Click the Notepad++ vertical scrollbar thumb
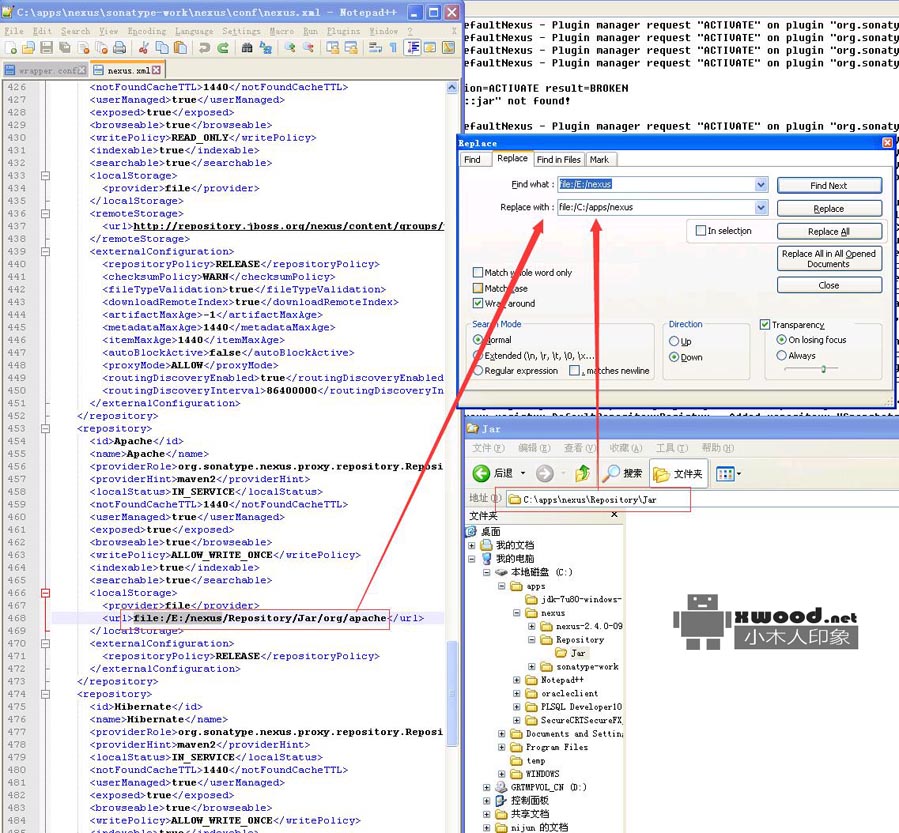This screenshot has width=899, height=833. (x=452, y=693)
